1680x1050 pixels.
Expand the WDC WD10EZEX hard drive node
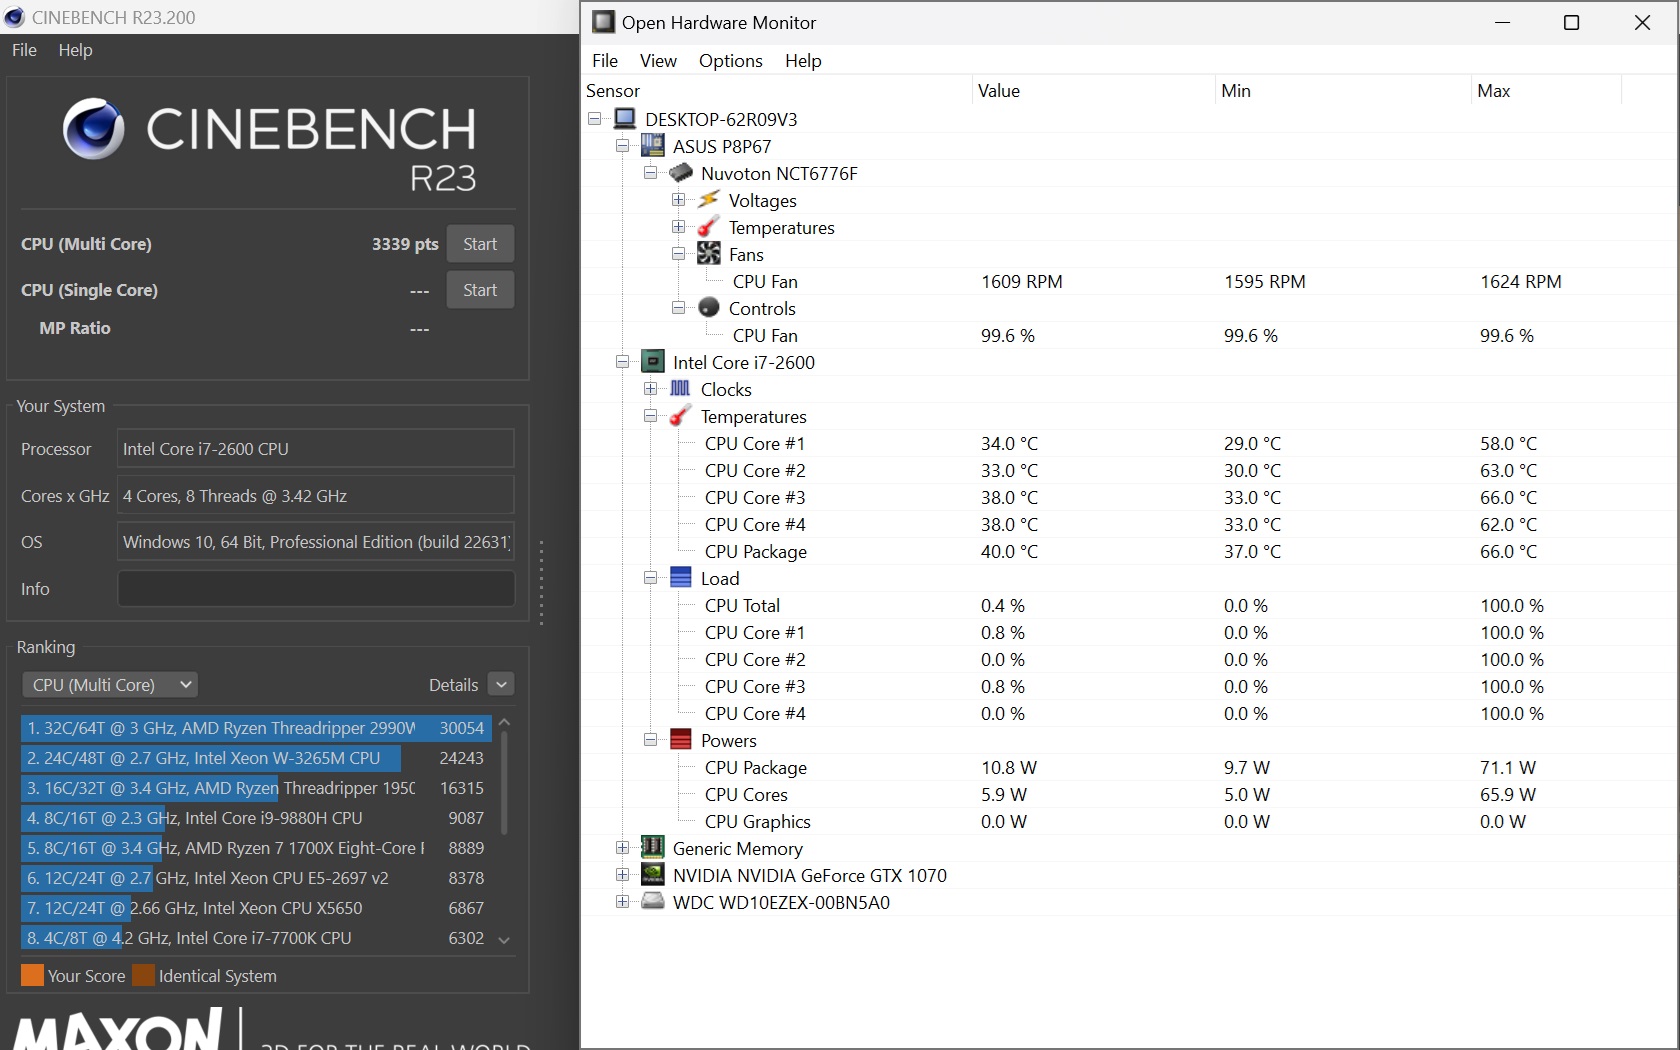tap(623, 902)
